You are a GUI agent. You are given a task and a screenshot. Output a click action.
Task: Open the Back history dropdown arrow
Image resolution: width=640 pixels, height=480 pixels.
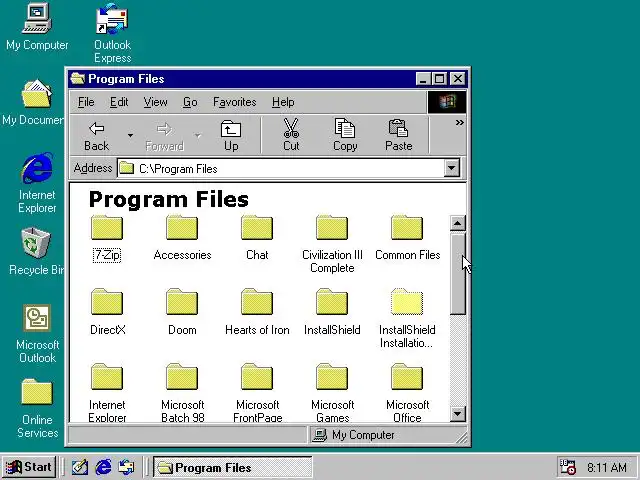(x=130, y=135)
